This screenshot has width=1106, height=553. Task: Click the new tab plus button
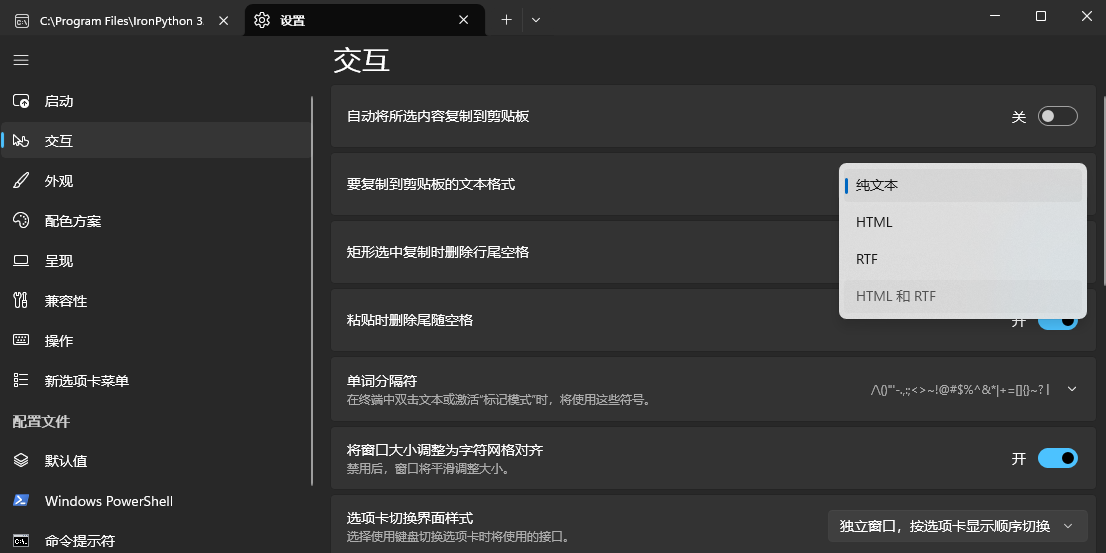pos(506,20)
